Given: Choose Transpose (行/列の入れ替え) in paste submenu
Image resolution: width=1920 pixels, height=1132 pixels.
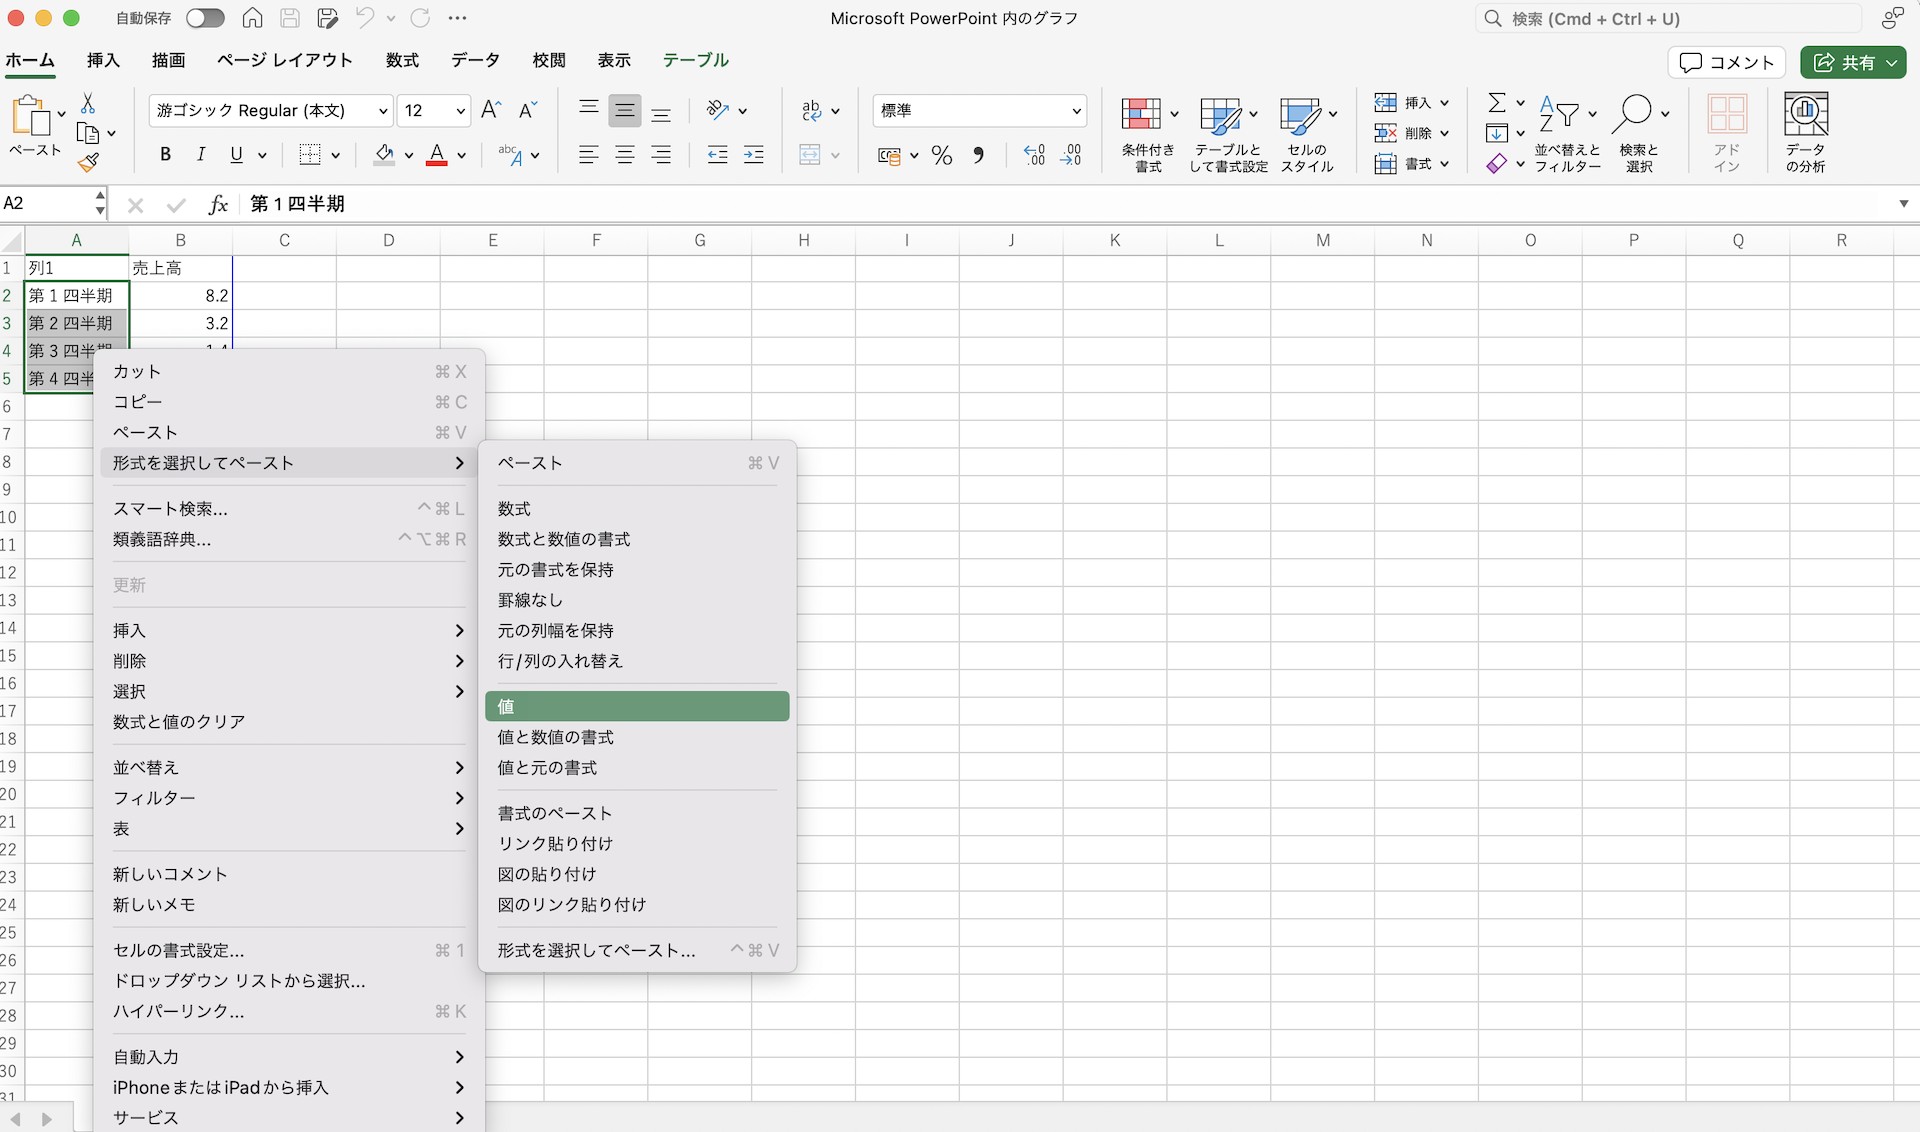Looking at the screenshot, I should tap(637, 661).
